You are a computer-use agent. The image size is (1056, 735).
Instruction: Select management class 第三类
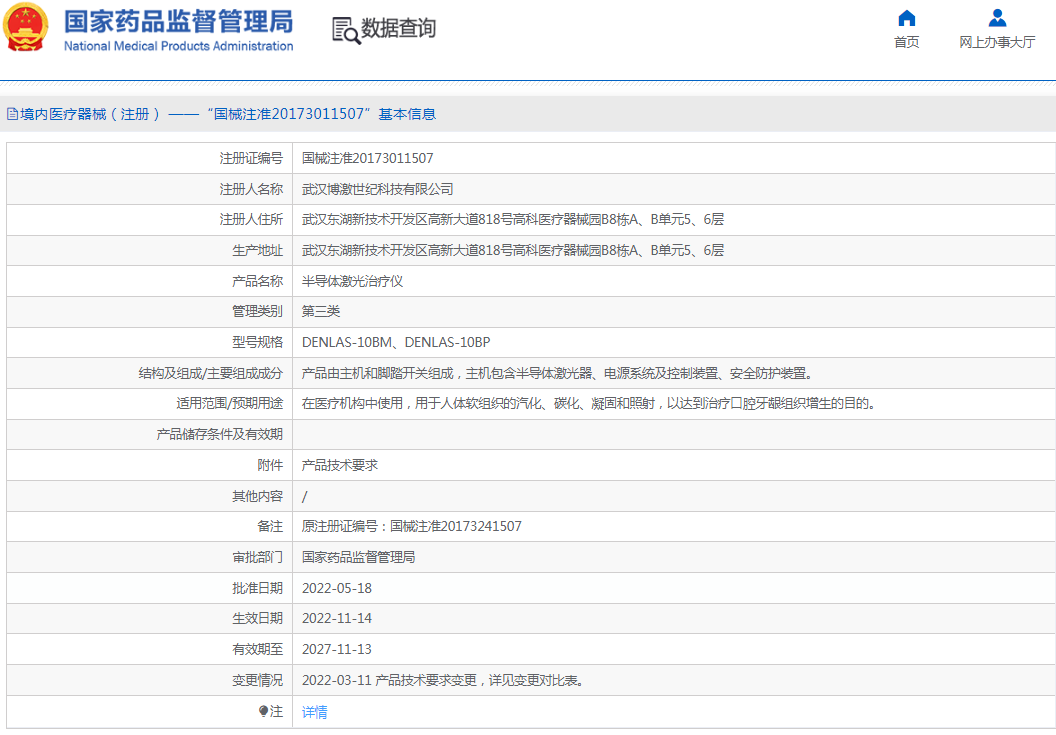[321, 311]
